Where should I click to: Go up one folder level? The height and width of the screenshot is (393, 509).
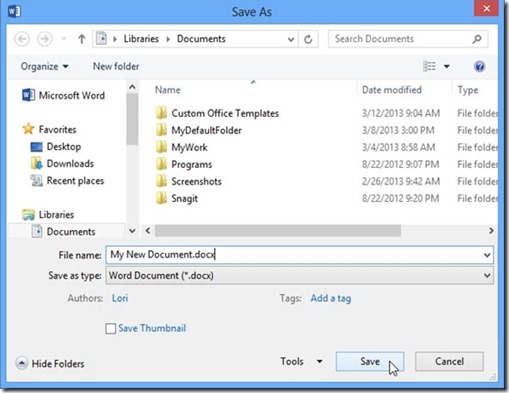tap(82, 39)
